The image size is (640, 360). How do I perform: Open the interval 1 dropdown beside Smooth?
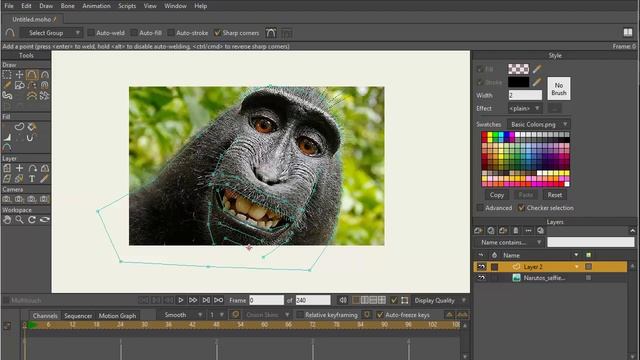[216, 315]
